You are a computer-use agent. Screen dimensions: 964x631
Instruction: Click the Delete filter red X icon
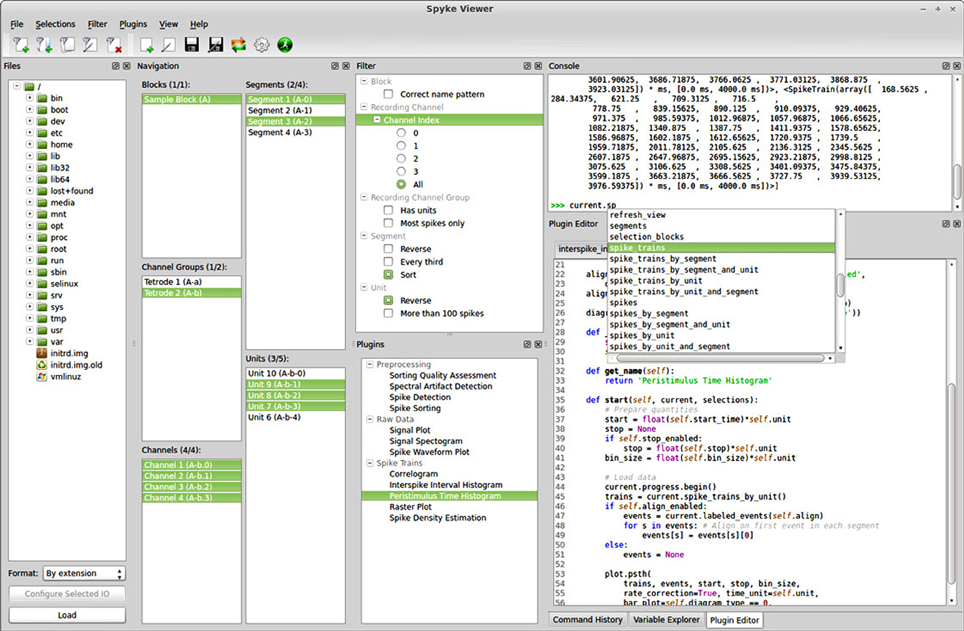114,45
